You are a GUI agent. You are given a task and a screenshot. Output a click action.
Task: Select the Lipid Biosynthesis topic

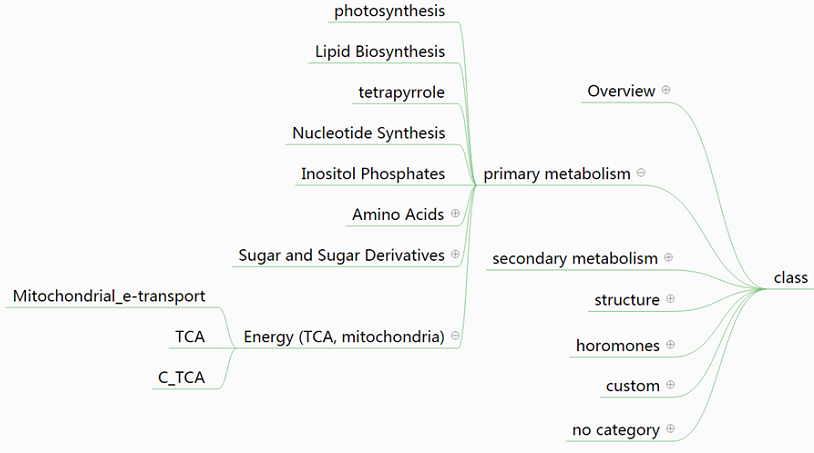(380, 51)
